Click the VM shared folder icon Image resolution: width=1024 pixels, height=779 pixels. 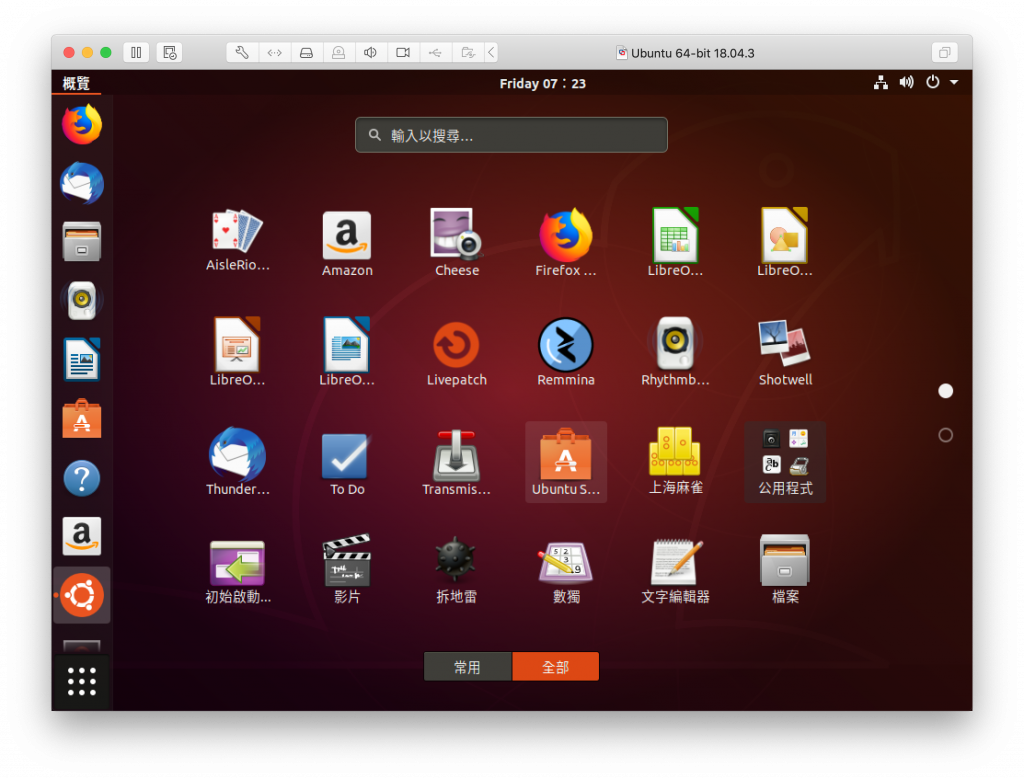[468, 53]
